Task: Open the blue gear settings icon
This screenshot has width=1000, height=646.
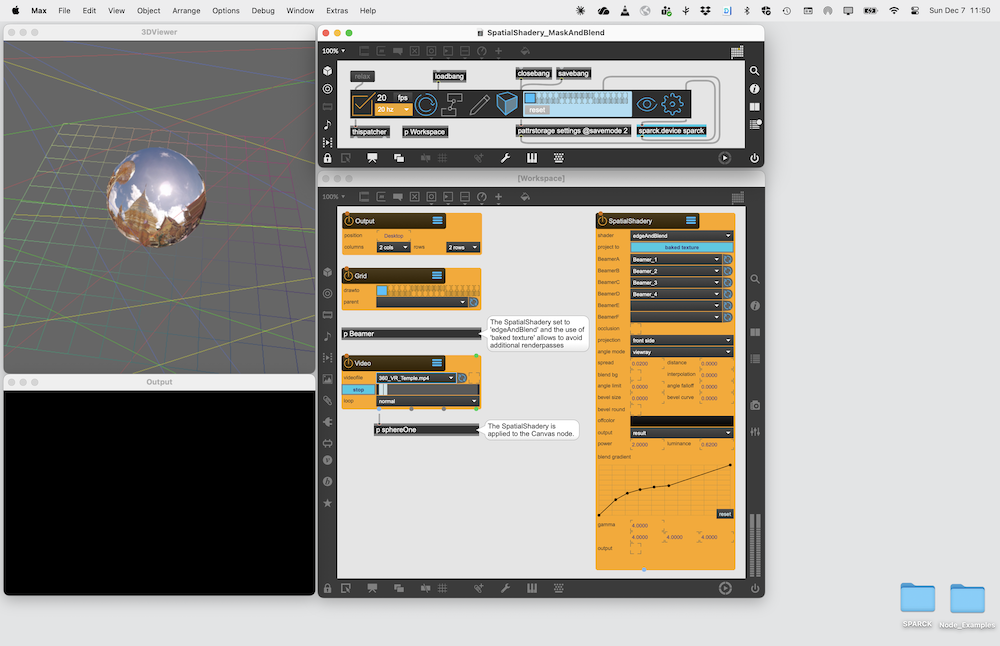Action: (673, 104)
